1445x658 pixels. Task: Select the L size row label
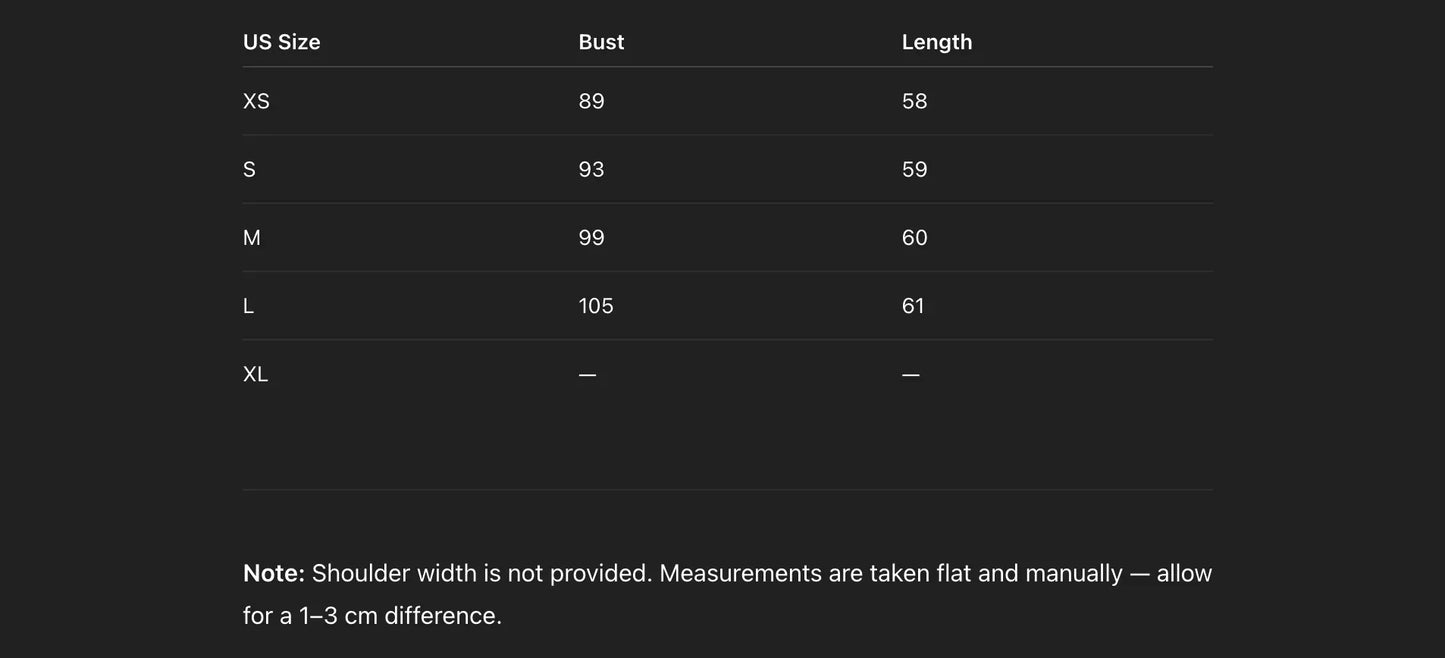[x=248, y=306]
